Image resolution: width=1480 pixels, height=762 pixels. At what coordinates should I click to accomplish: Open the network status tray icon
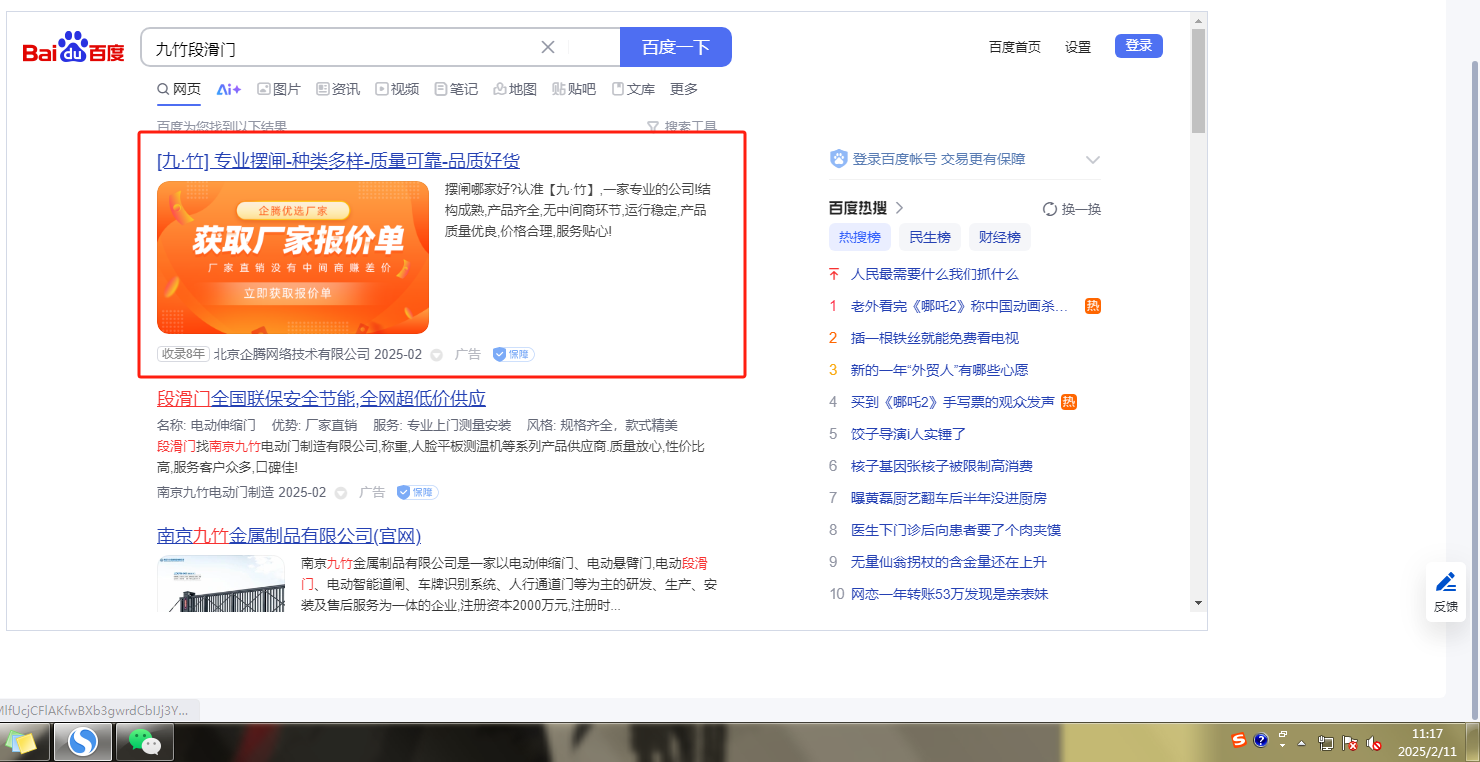click(1326, 743)
